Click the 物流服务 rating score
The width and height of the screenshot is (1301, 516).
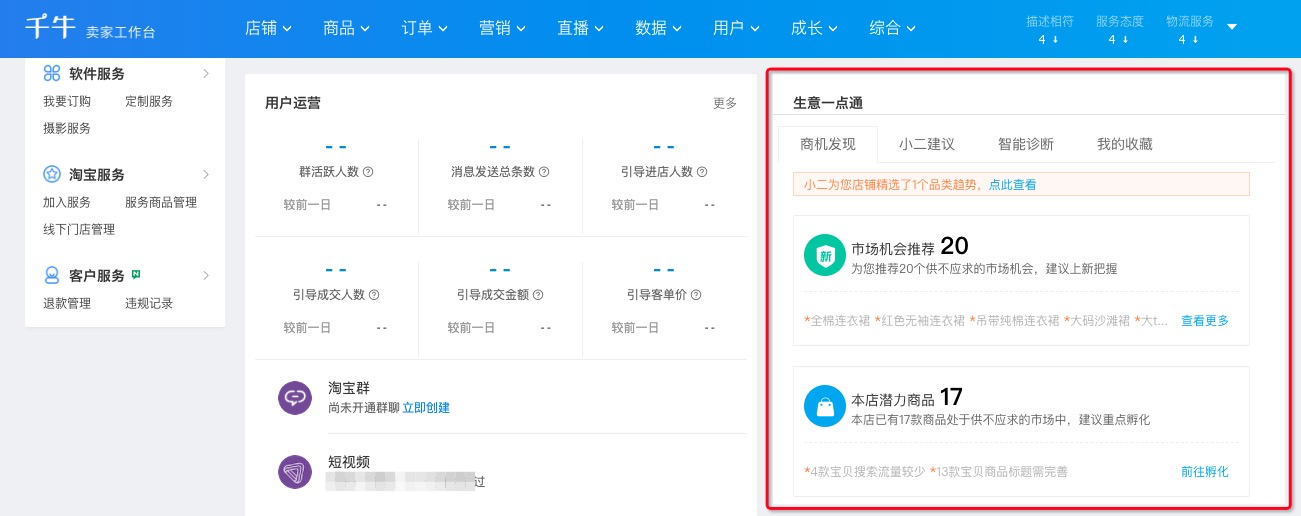[x=1189, y=40]
